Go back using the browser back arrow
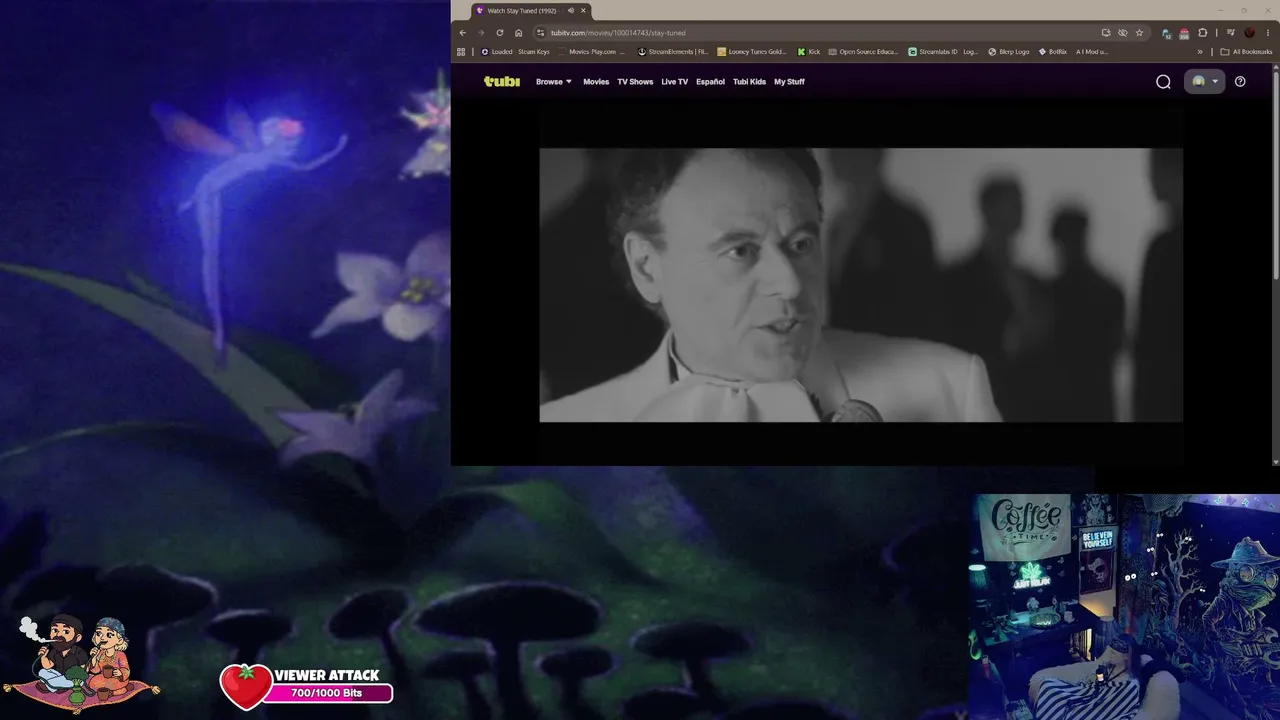 (462, 33)
